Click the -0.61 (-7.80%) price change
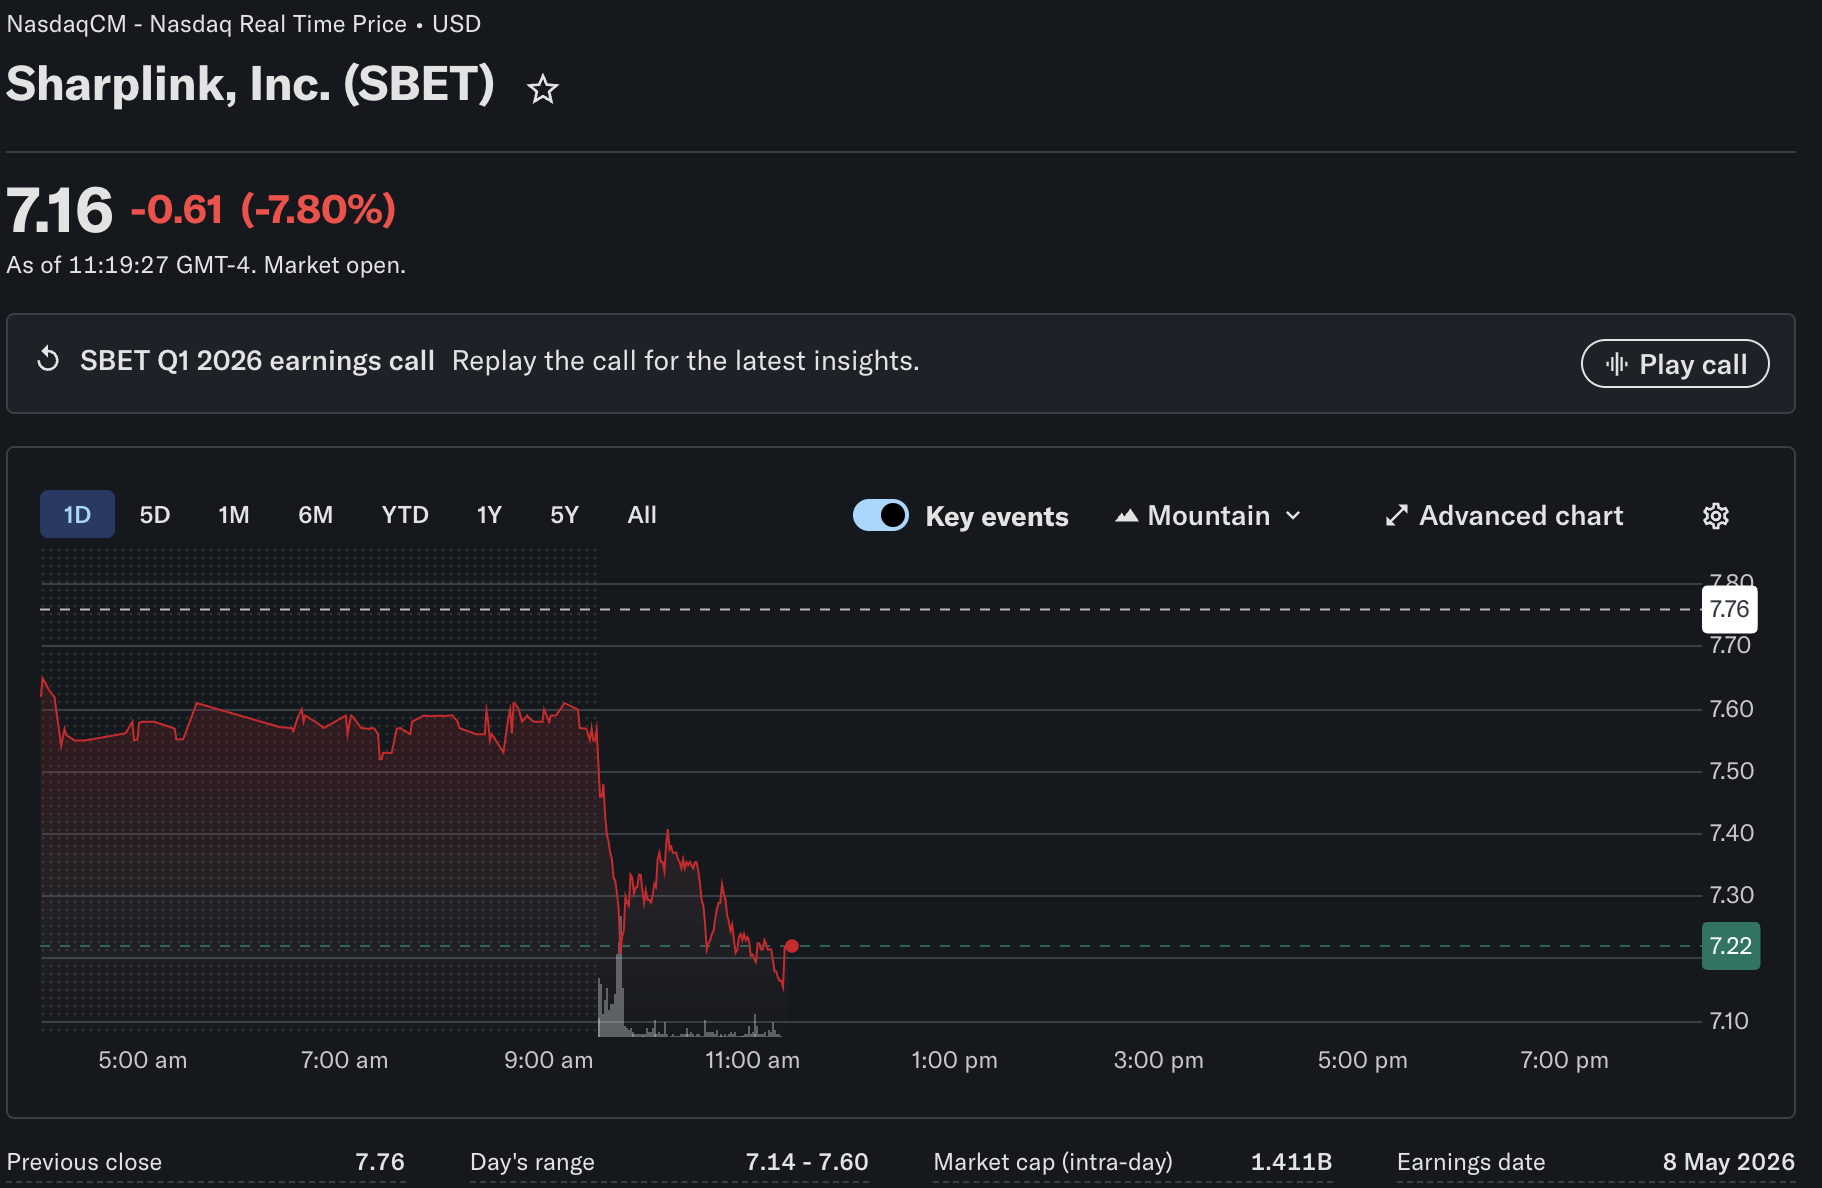Viewport: 1822px width, 1188px height. tap(264, 210)
